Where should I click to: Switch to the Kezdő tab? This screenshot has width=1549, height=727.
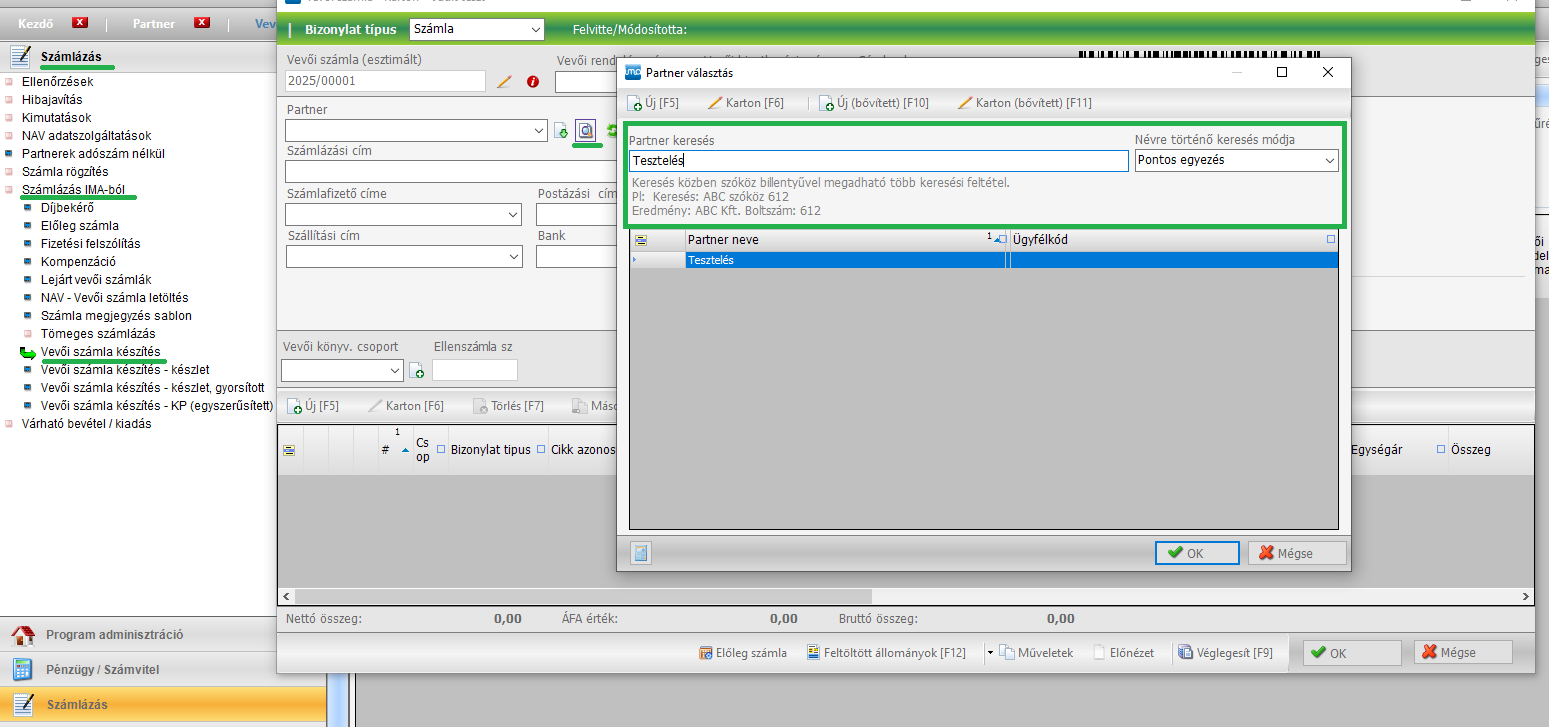coord(37,23)
